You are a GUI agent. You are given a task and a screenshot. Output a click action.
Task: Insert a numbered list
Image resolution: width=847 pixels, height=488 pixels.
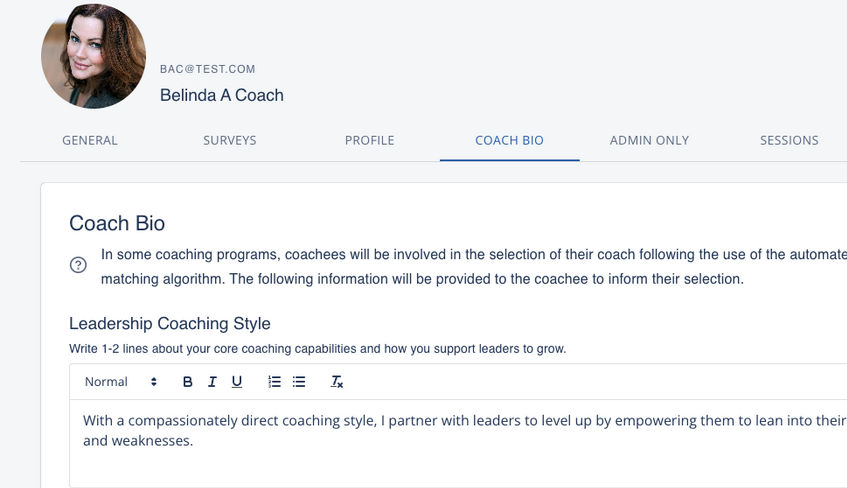[x=275, y=382]
